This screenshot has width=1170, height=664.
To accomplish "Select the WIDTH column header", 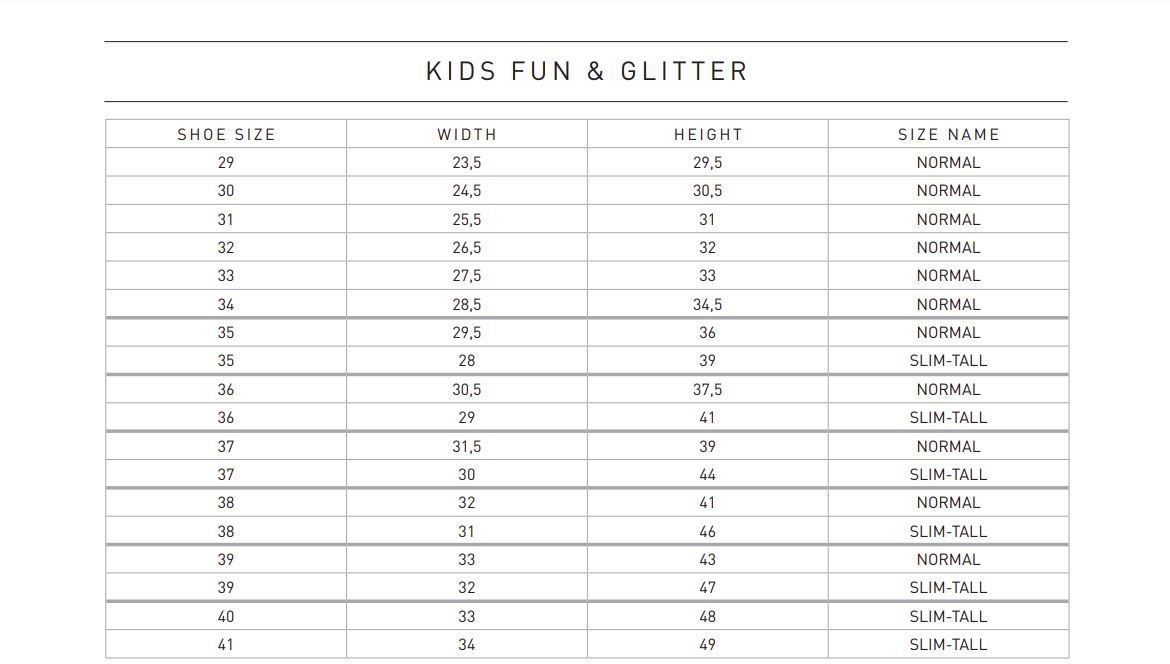I will point(467,134).
